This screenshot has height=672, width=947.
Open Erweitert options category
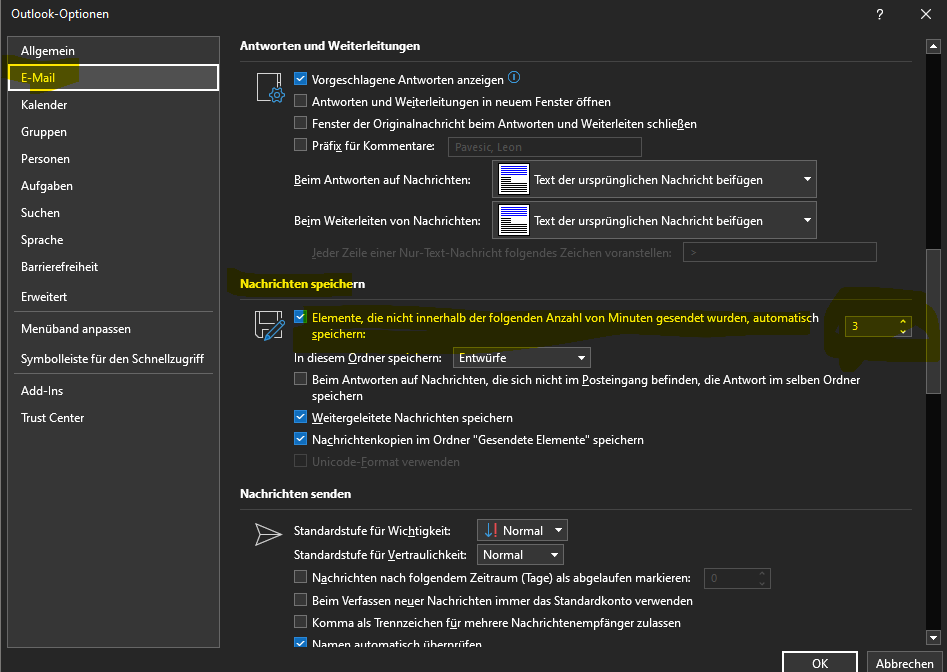(x=114, y=296)
